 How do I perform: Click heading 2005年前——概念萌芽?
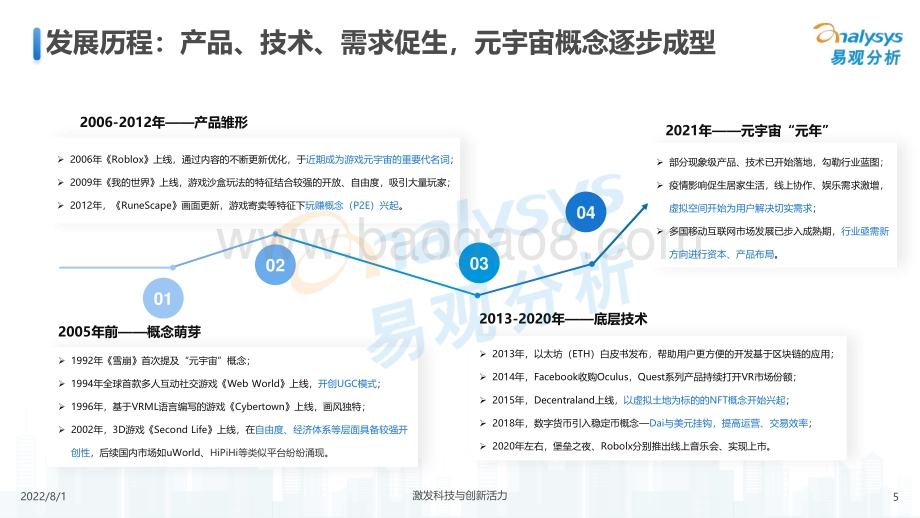pyautogui.click(x=129, y=332)
